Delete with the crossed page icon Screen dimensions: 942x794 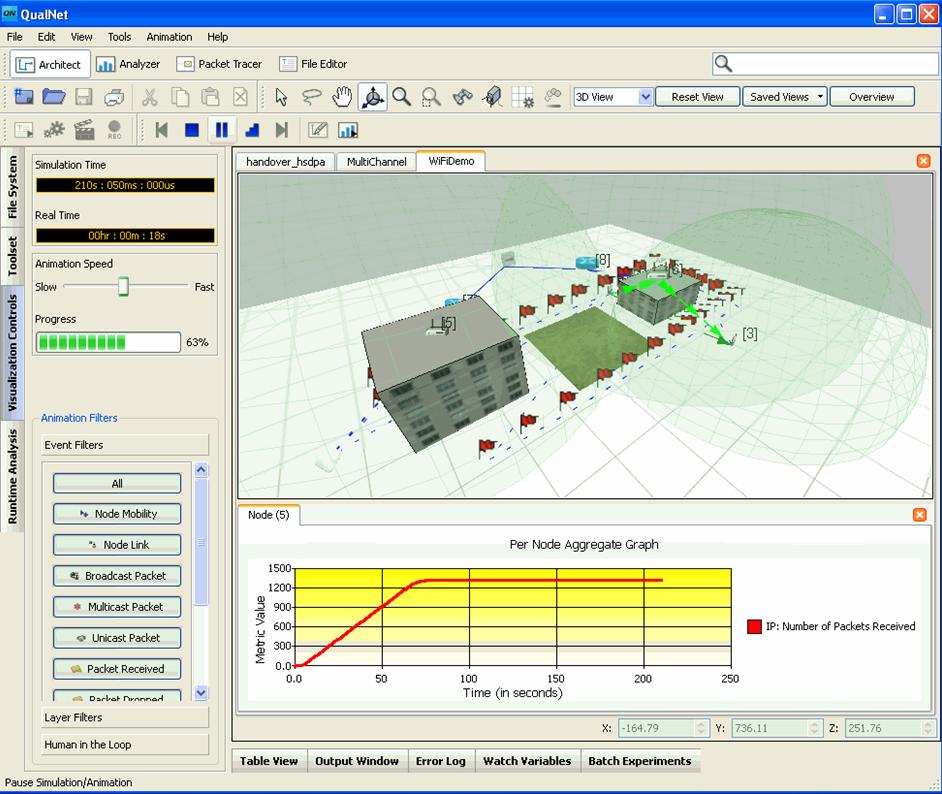click(x=240, y=97)
